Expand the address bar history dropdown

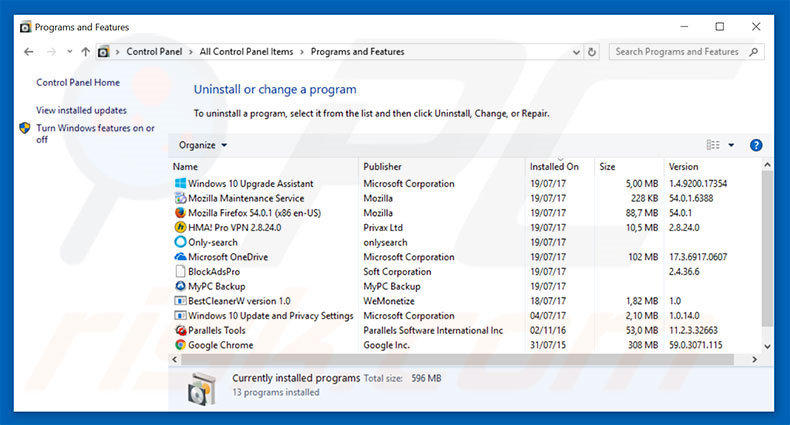[x=576, y=52]
